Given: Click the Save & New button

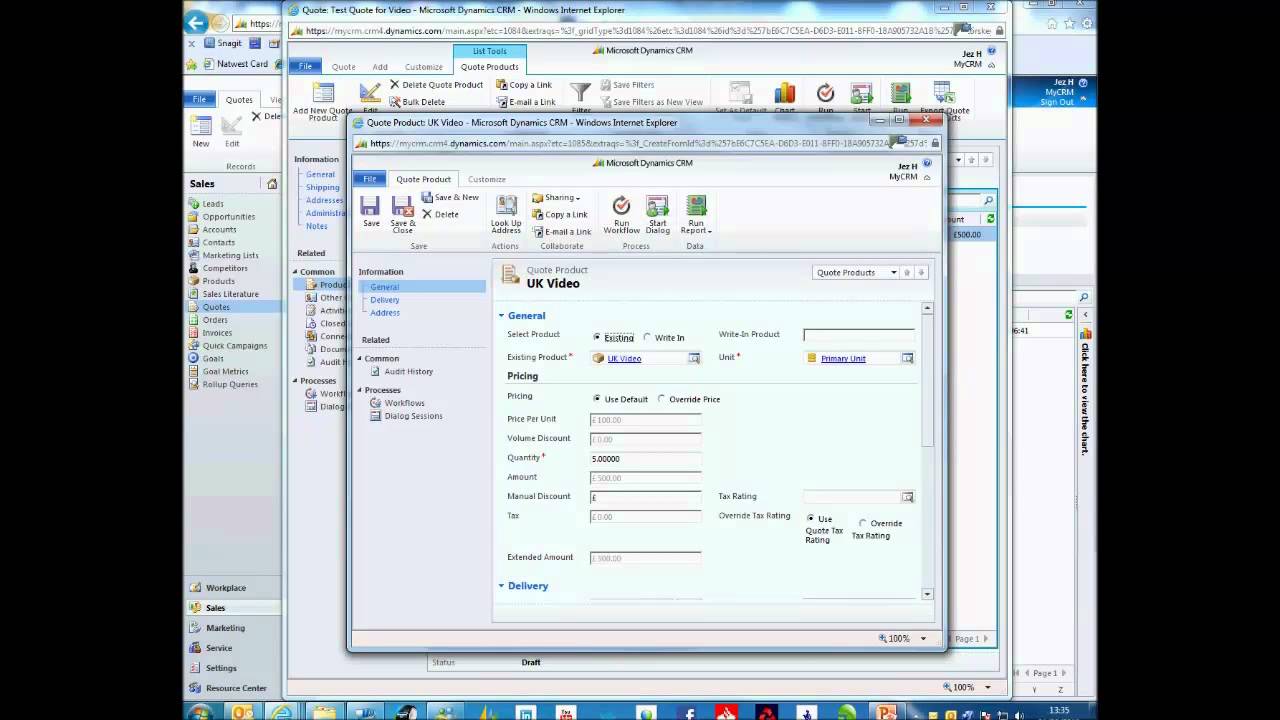Looking at the screenshot, I should pyautogui.click(x=450, y=197).
